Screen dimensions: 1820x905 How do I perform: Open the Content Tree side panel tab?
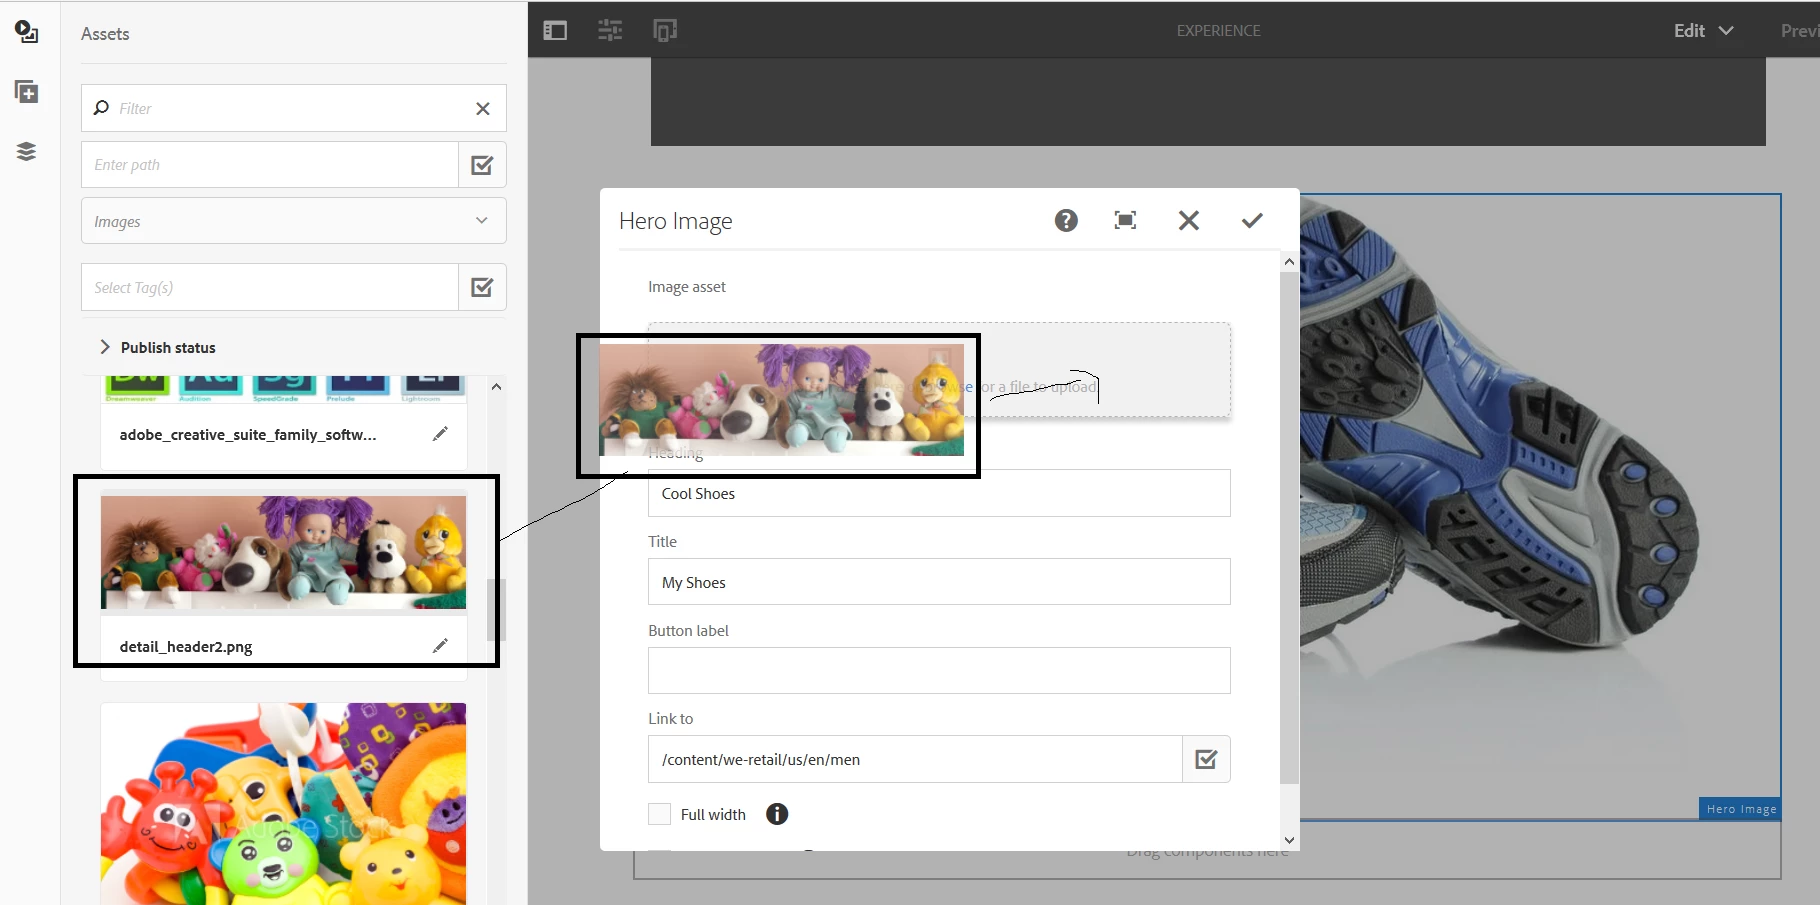point(26,151)
